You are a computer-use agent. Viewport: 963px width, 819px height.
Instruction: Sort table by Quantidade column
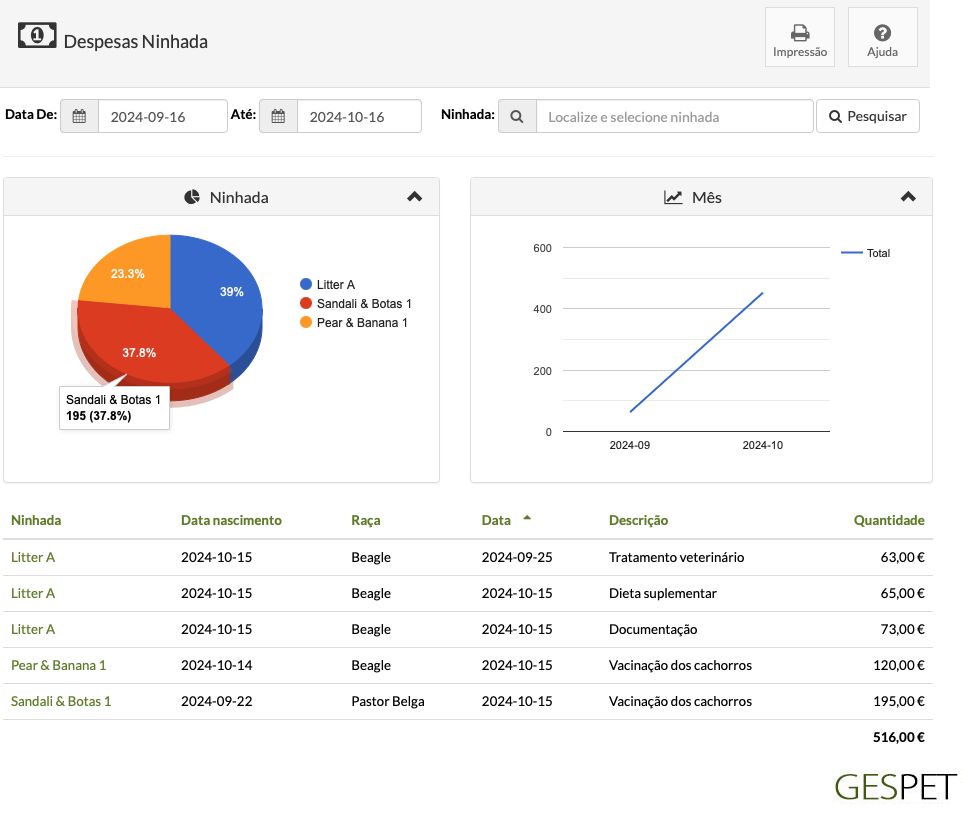point(889,520)
